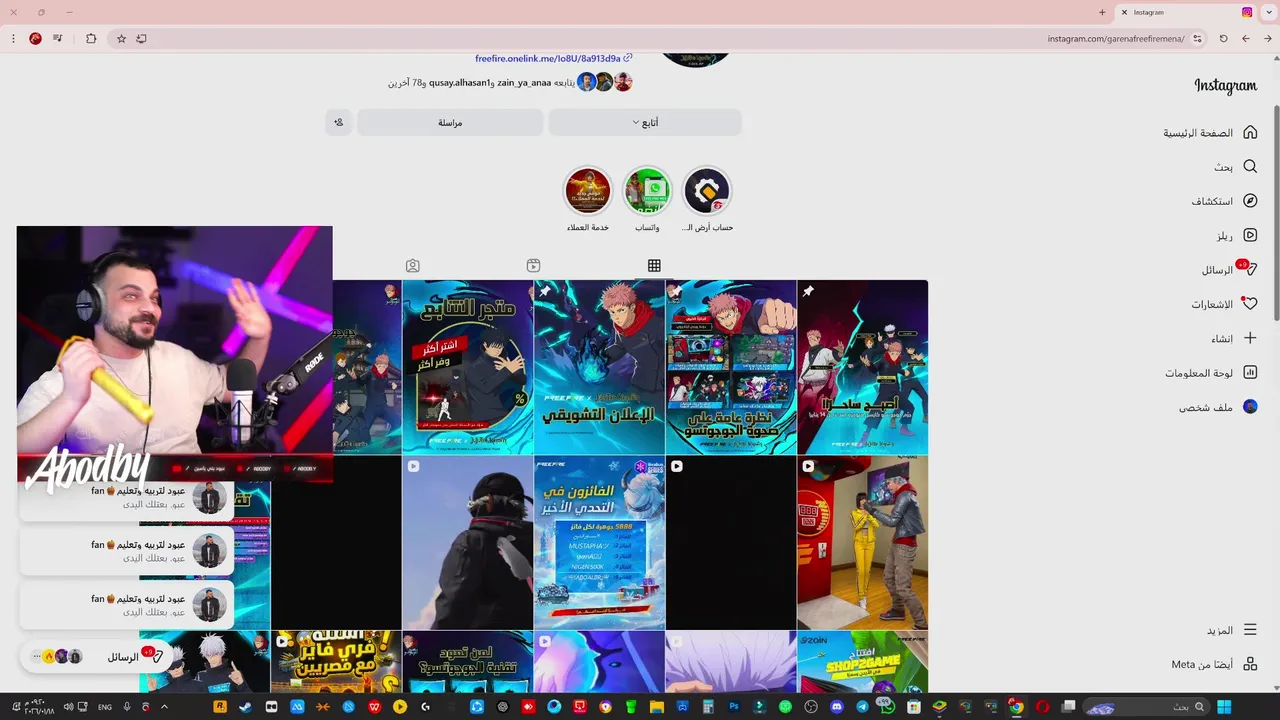
Task: Open the Jujutsu awakening overview post
Action: coord(731,367)
